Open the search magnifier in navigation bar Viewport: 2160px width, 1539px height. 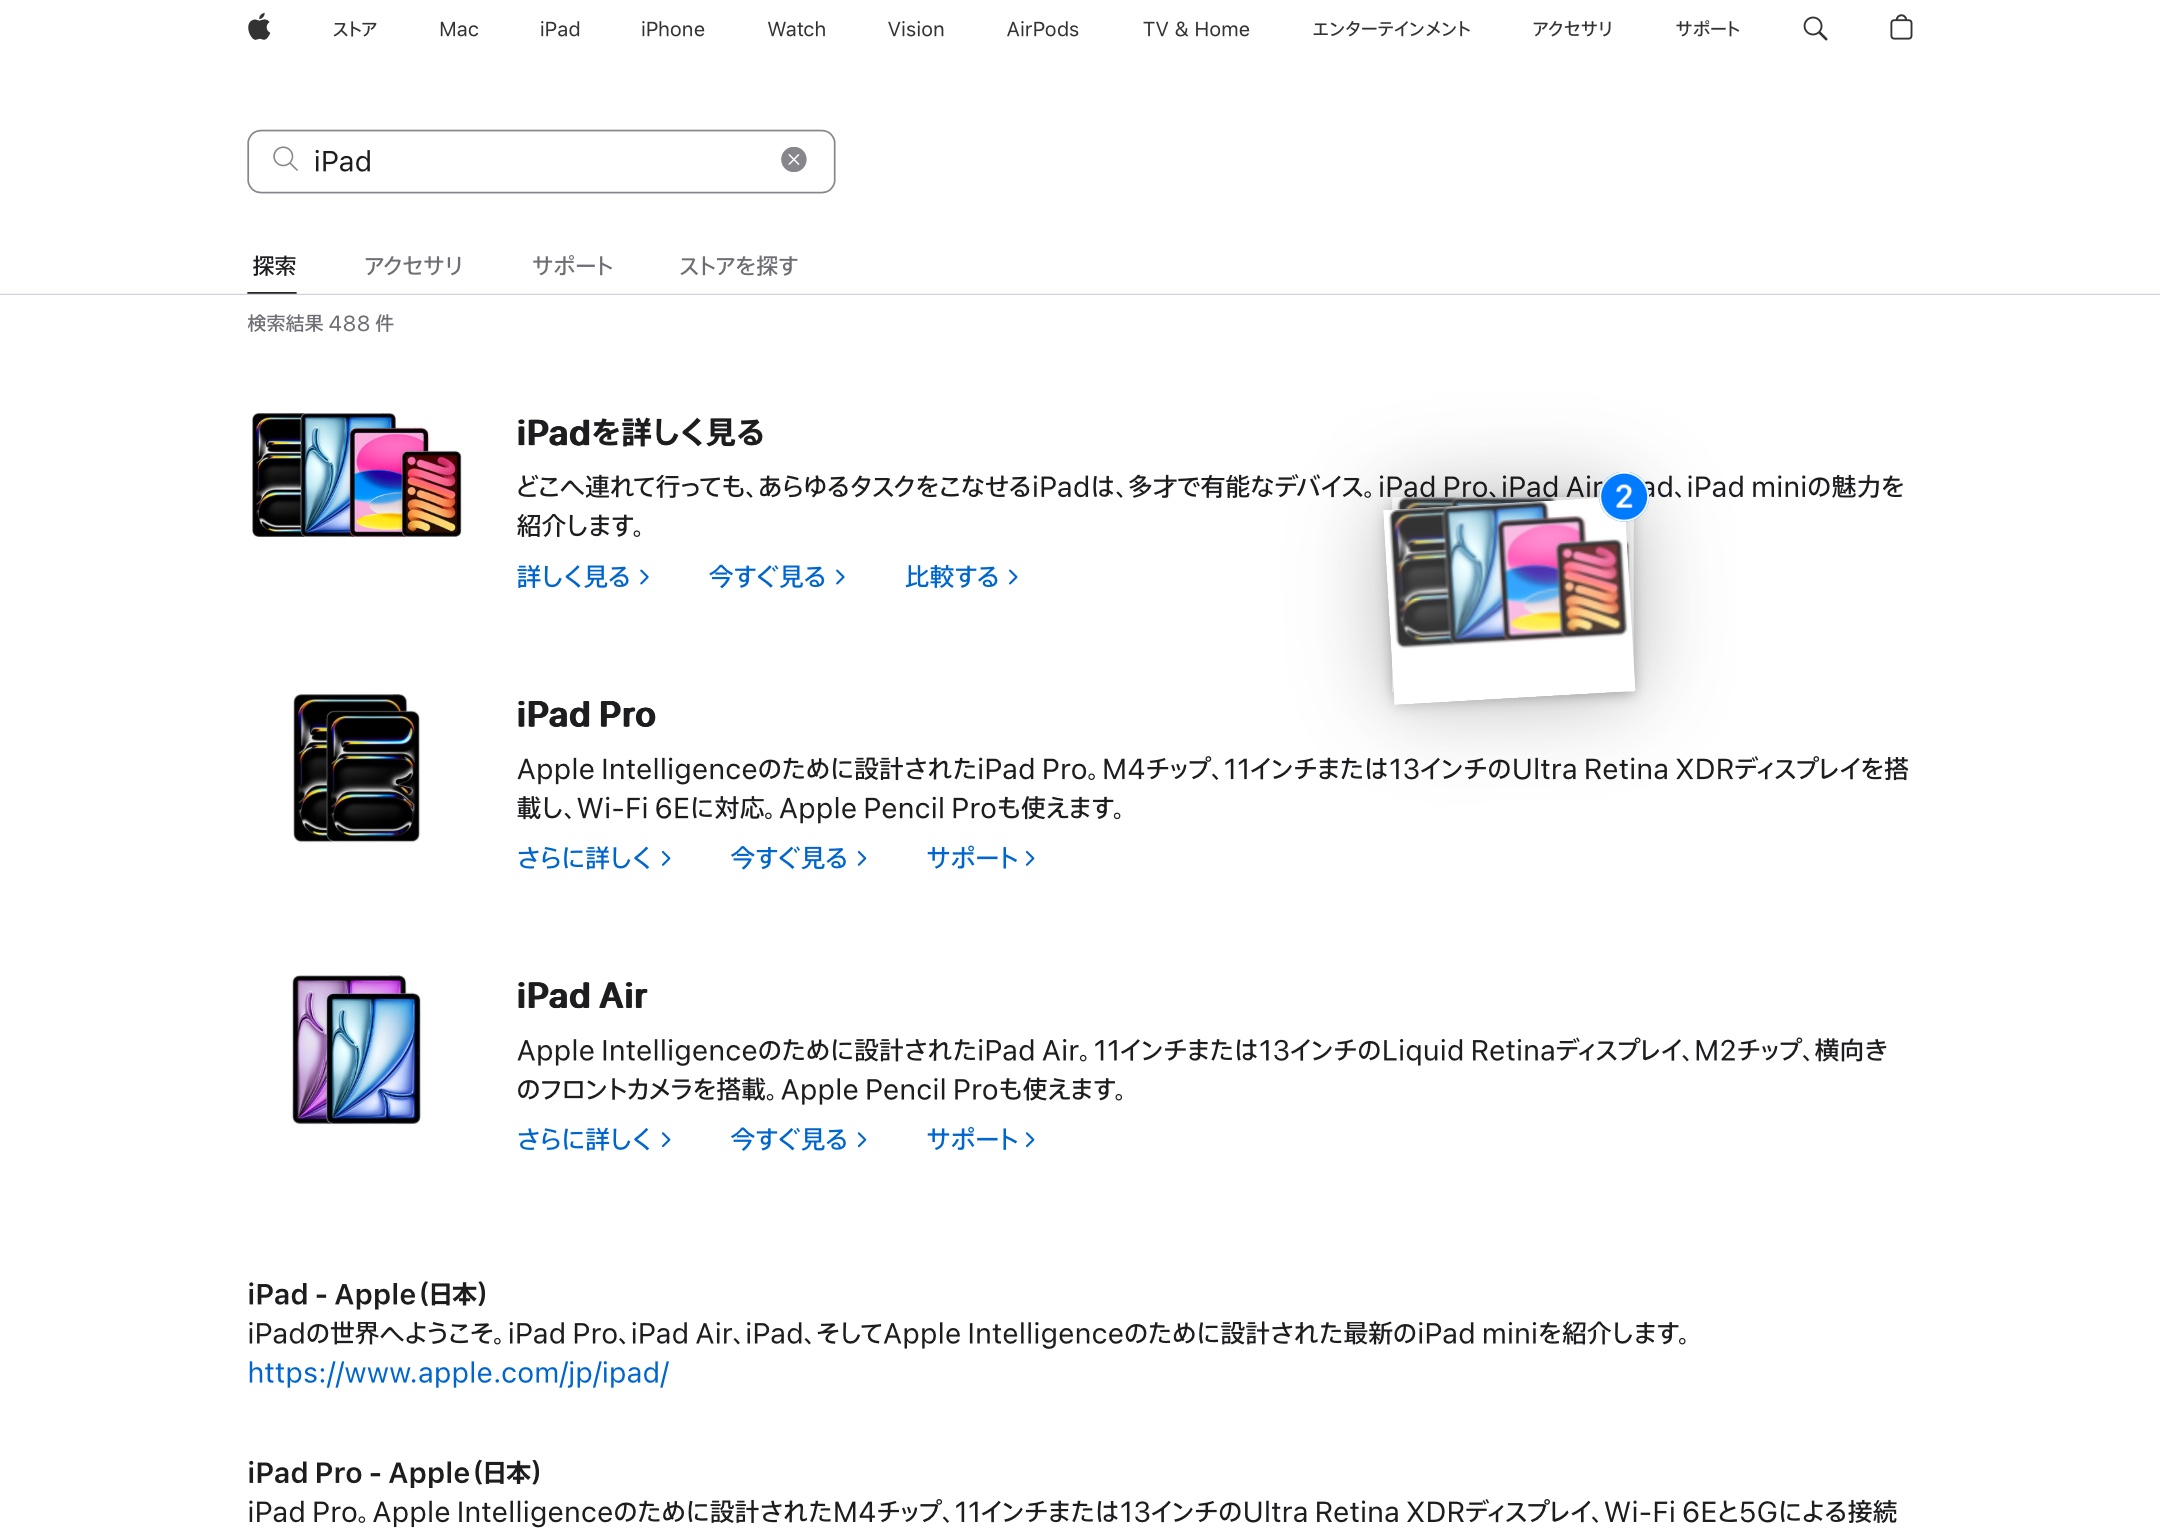coord(1814,29)
